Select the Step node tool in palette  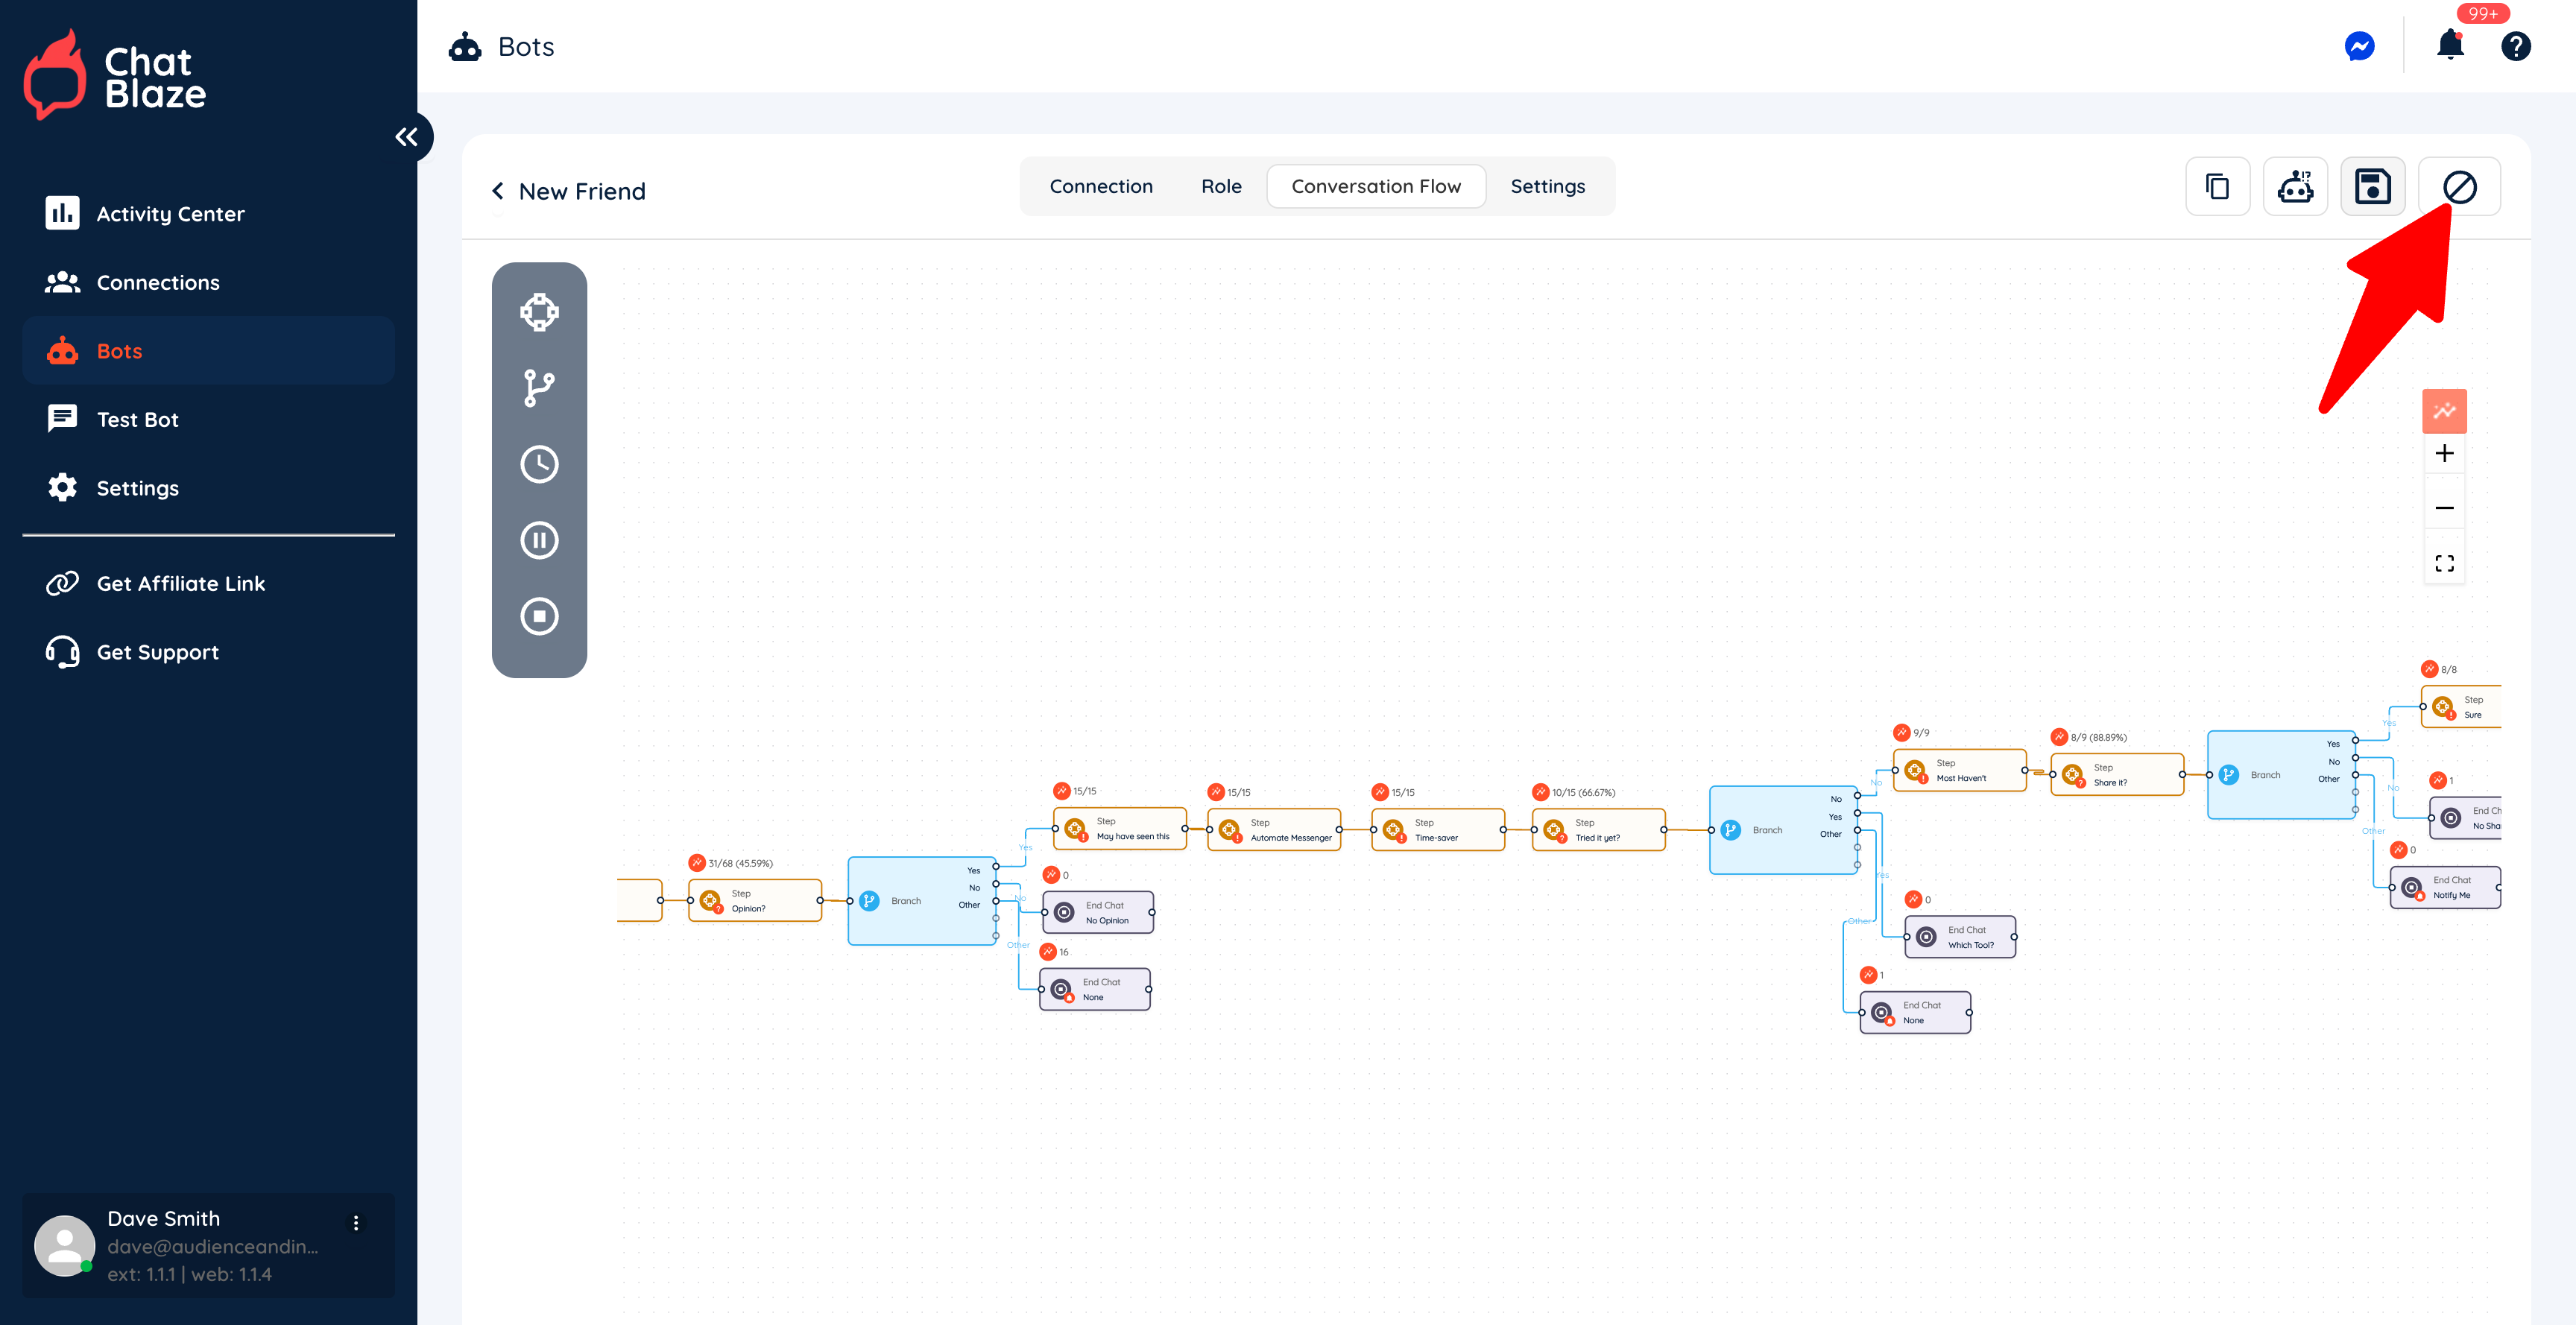pyautogui.click(x=539, y=312)
